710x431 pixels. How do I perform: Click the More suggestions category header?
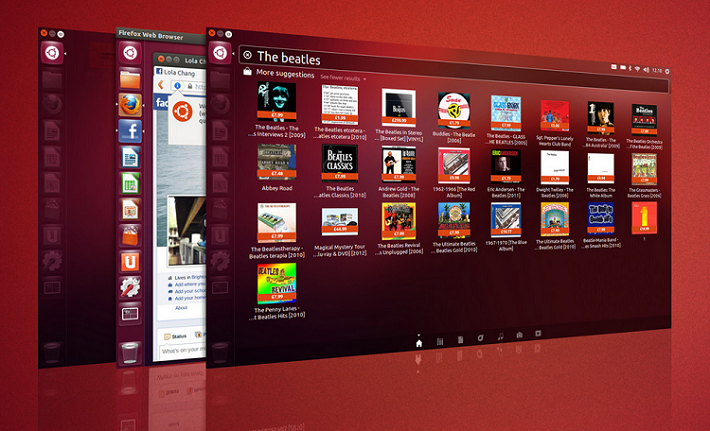click(285, 73)
